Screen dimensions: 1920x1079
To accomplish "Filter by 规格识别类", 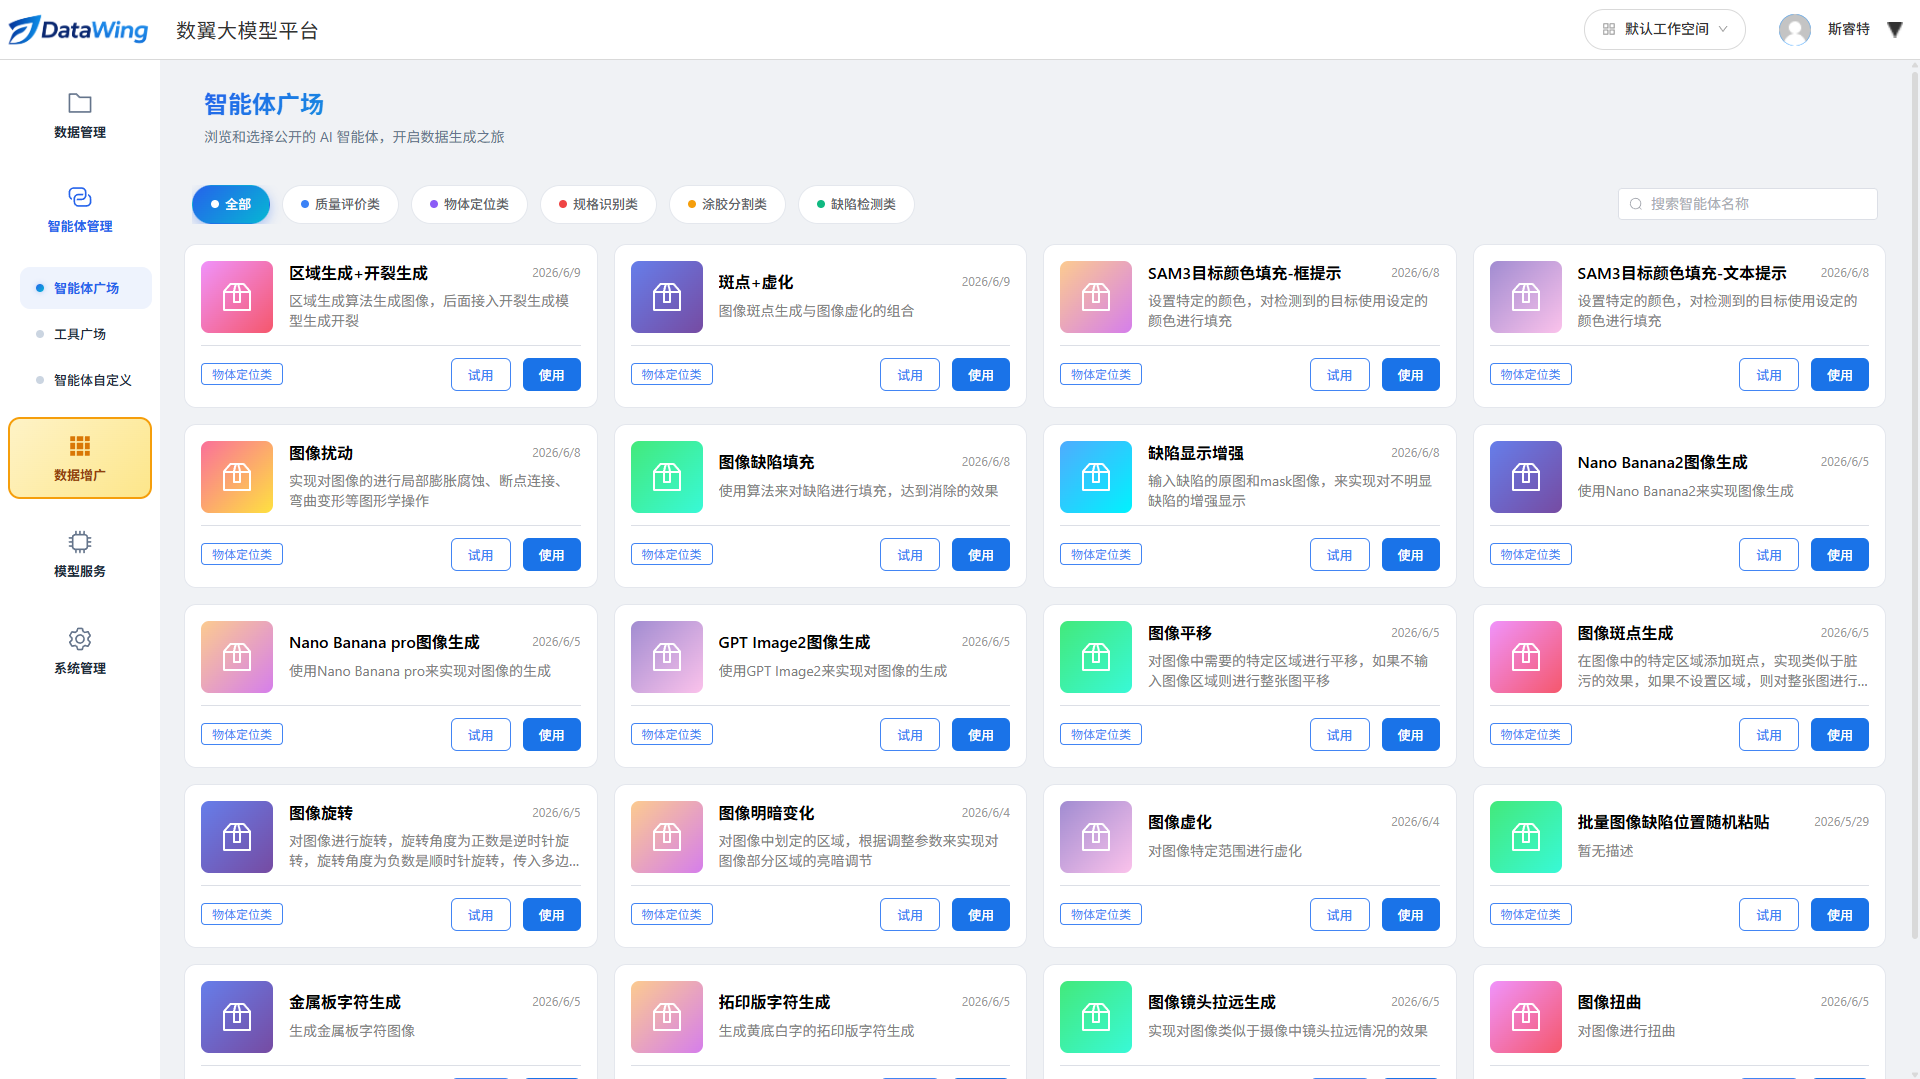I will pyautogui.click(x=598, y=204).
